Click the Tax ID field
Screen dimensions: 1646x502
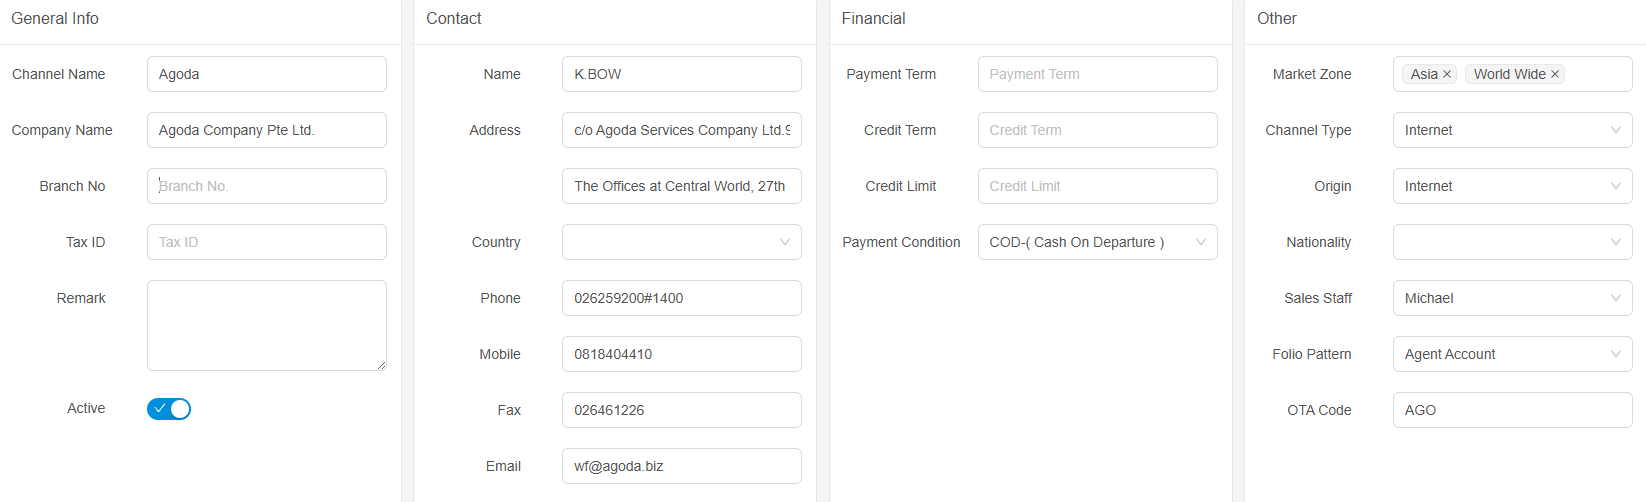click(266, 242)
